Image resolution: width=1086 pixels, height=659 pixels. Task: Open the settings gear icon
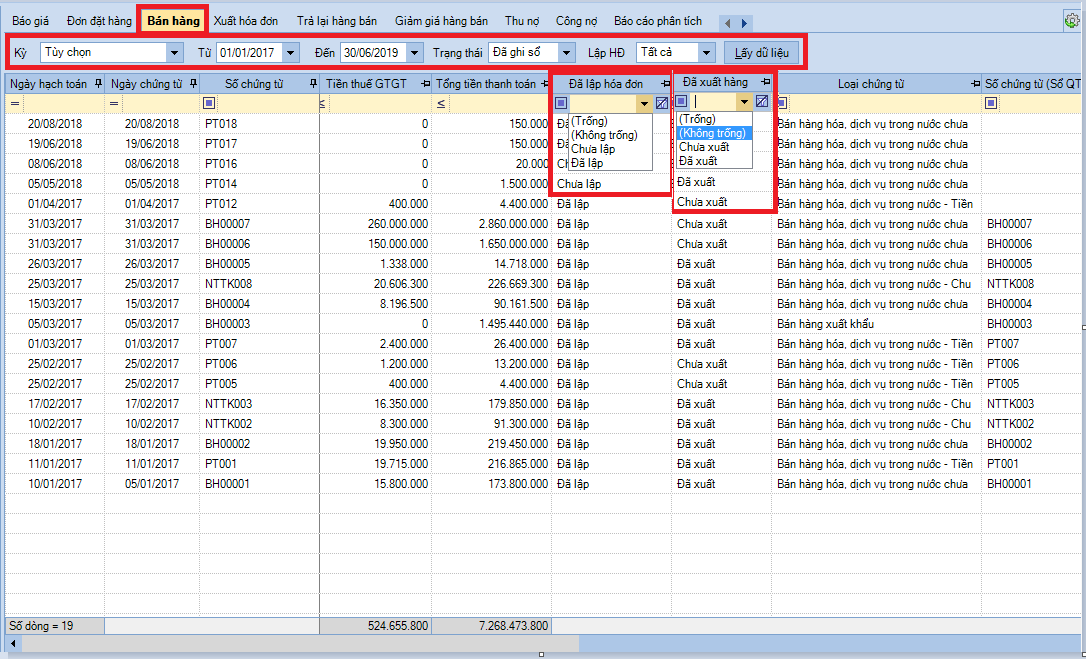click(x=1071, y=21)
